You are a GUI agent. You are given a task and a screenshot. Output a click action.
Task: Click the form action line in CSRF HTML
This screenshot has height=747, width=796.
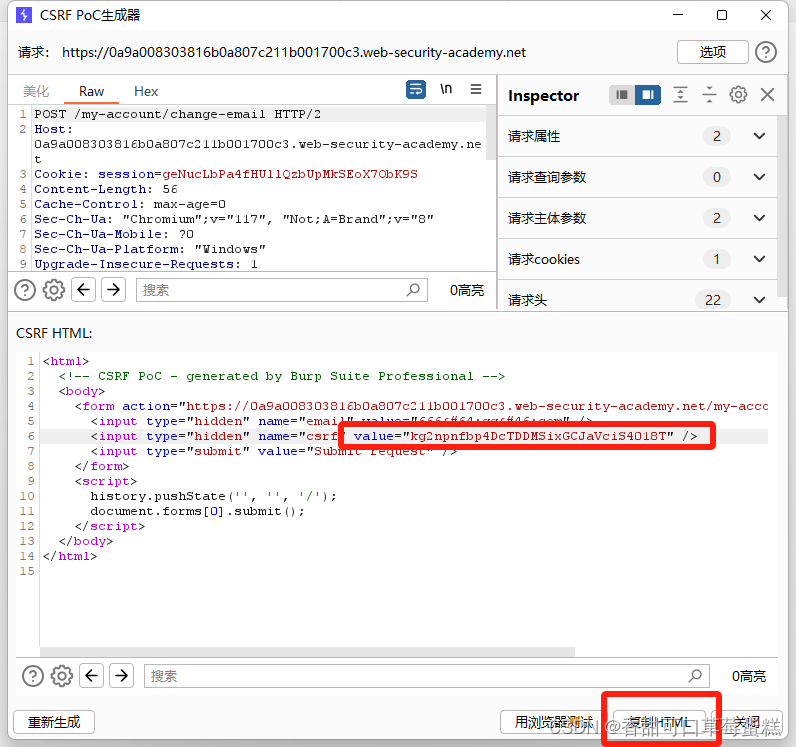(x=421, y=406)
